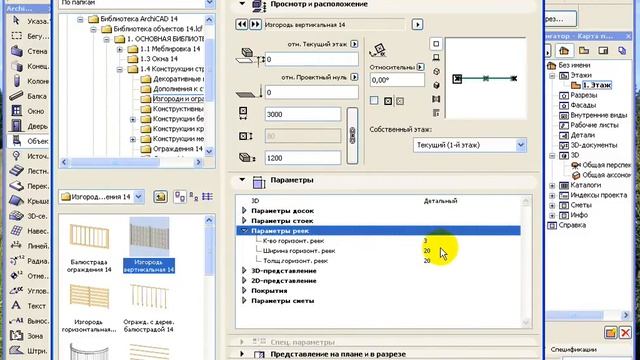This screenshot has height=360, width=640.
Task: Select the Stair (Лестница) tool
Action: 29,171
